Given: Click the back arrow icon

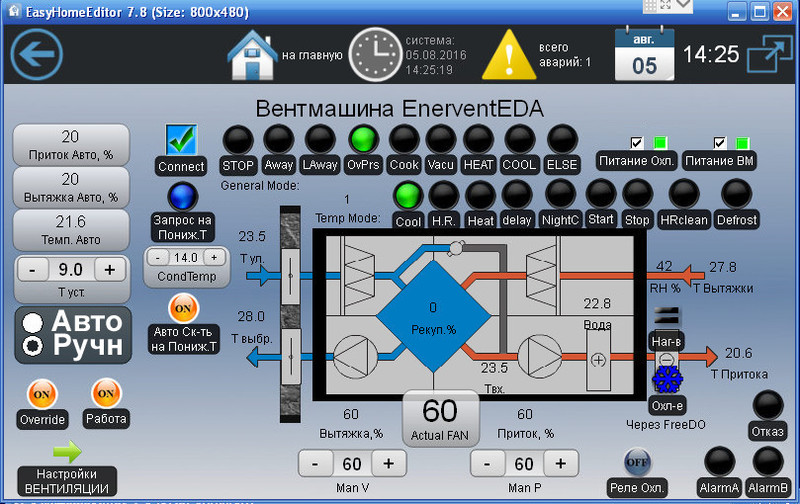Looking at the screenshot, I should click(x=36, y=54).
